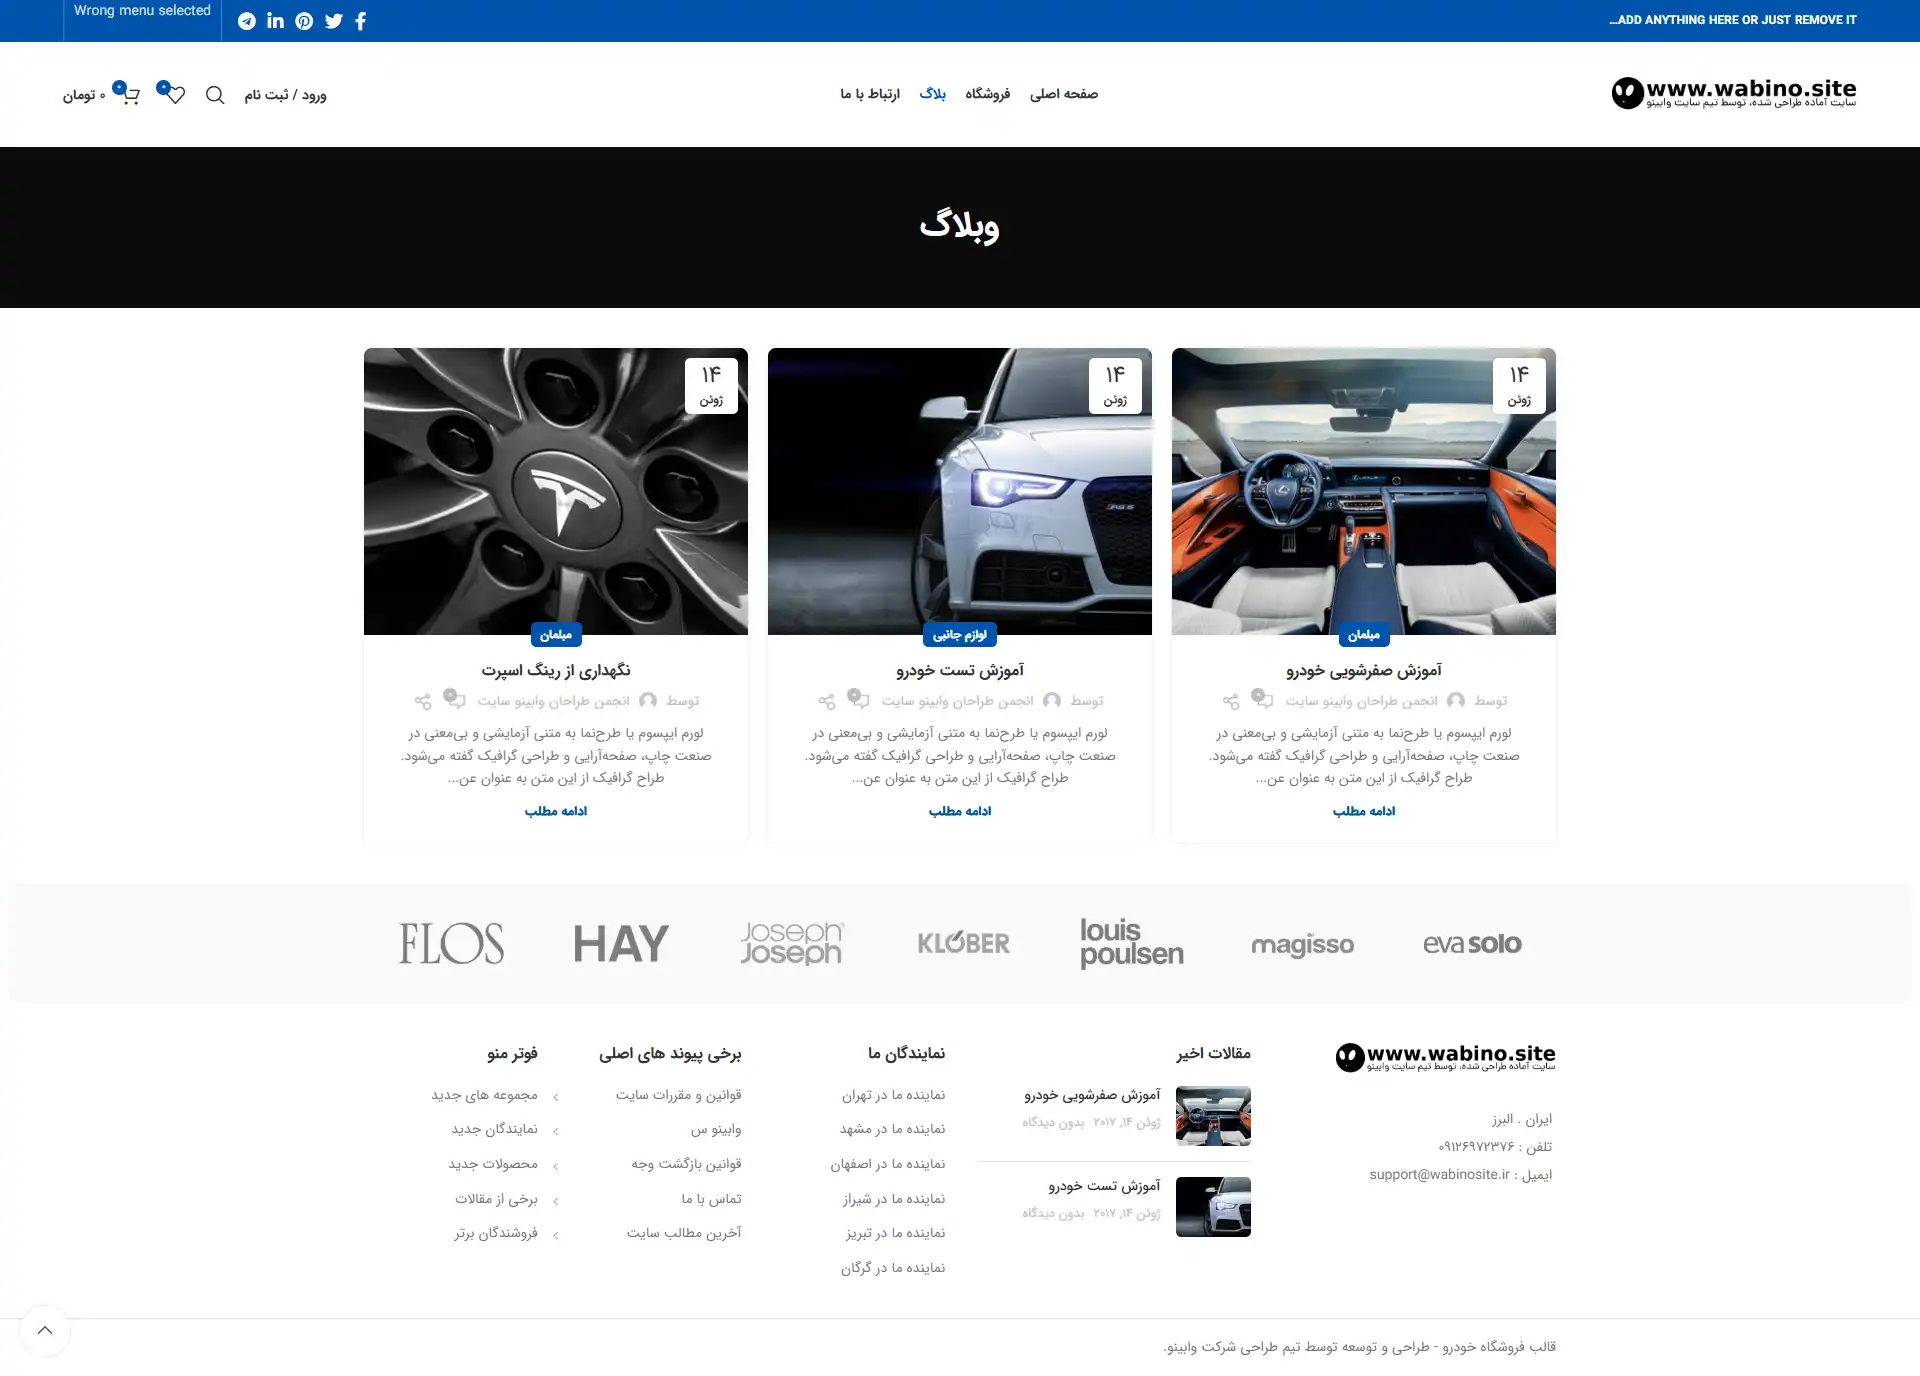
Task: Open the shopping cart icon
Action: (x=127, y=93)
